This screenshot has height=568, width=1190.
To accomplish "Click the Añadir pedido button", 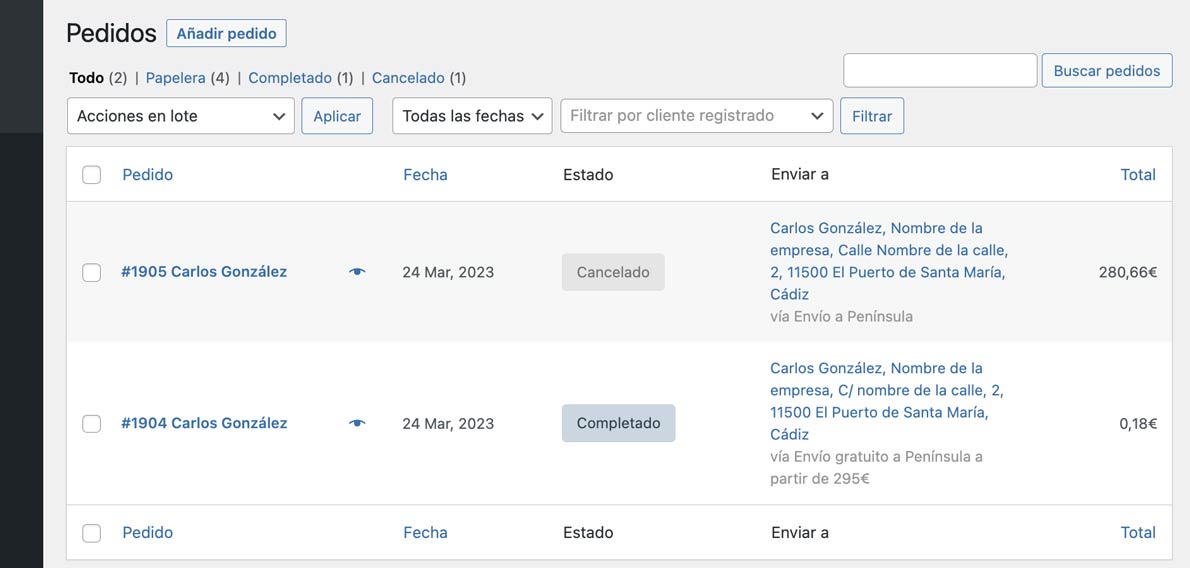I will (226, 34).
